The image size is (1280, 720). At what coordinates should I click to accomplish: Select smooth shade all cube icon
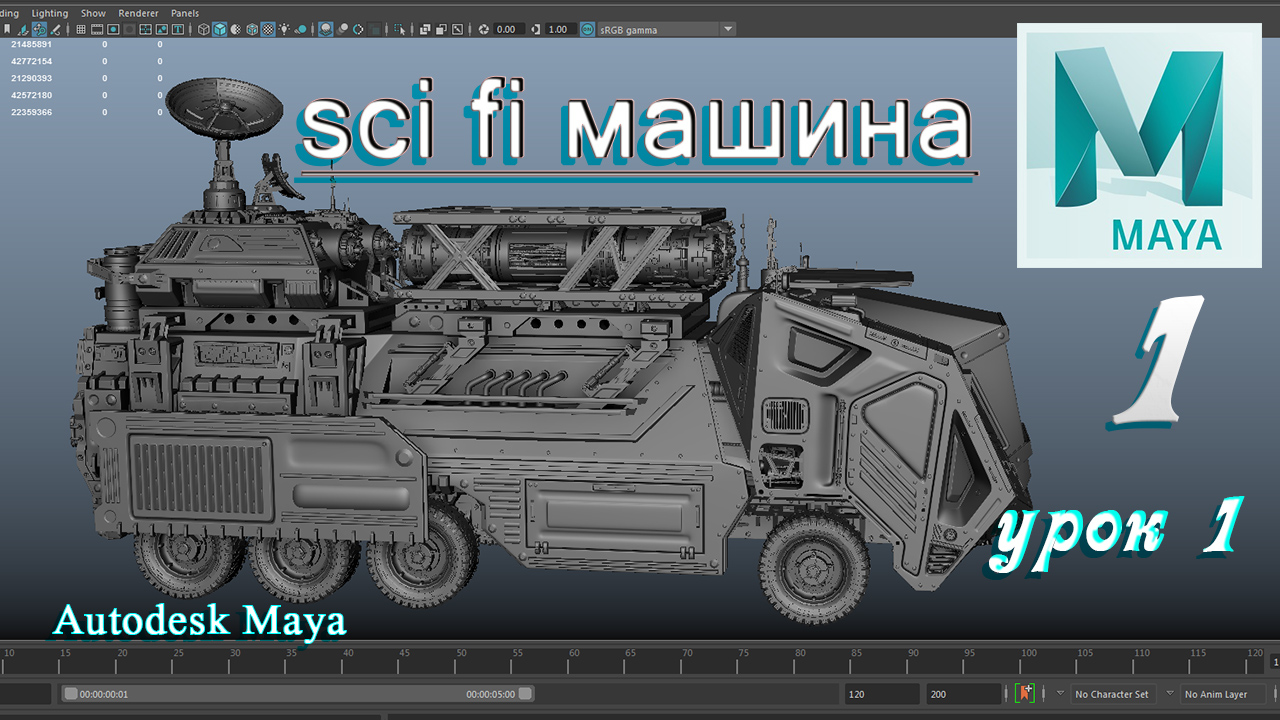(x=219, y=29)
